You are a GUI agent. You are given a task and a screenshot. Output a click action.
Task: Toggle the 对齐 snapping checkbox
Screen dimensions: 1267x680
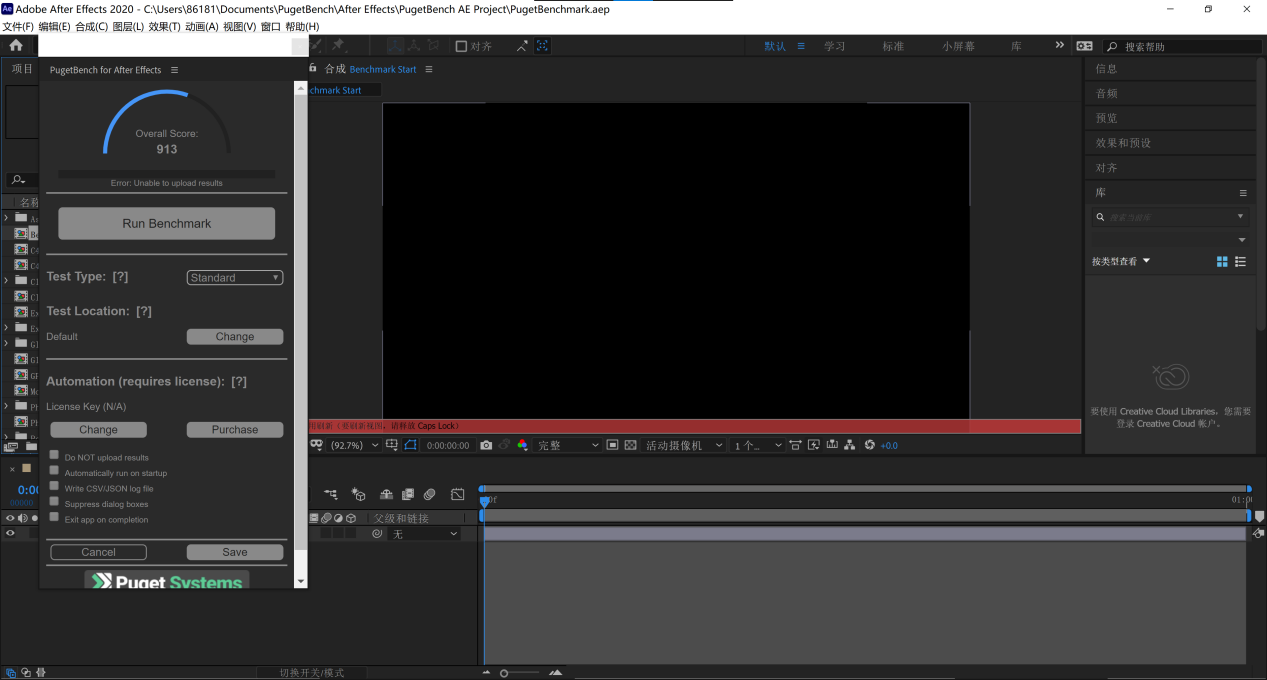(461, 46)
